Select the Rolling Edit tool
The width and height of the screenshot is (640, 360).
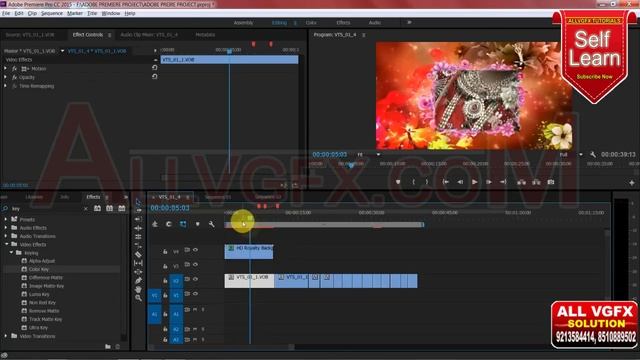pyautogui.click(x=138, y=228)
